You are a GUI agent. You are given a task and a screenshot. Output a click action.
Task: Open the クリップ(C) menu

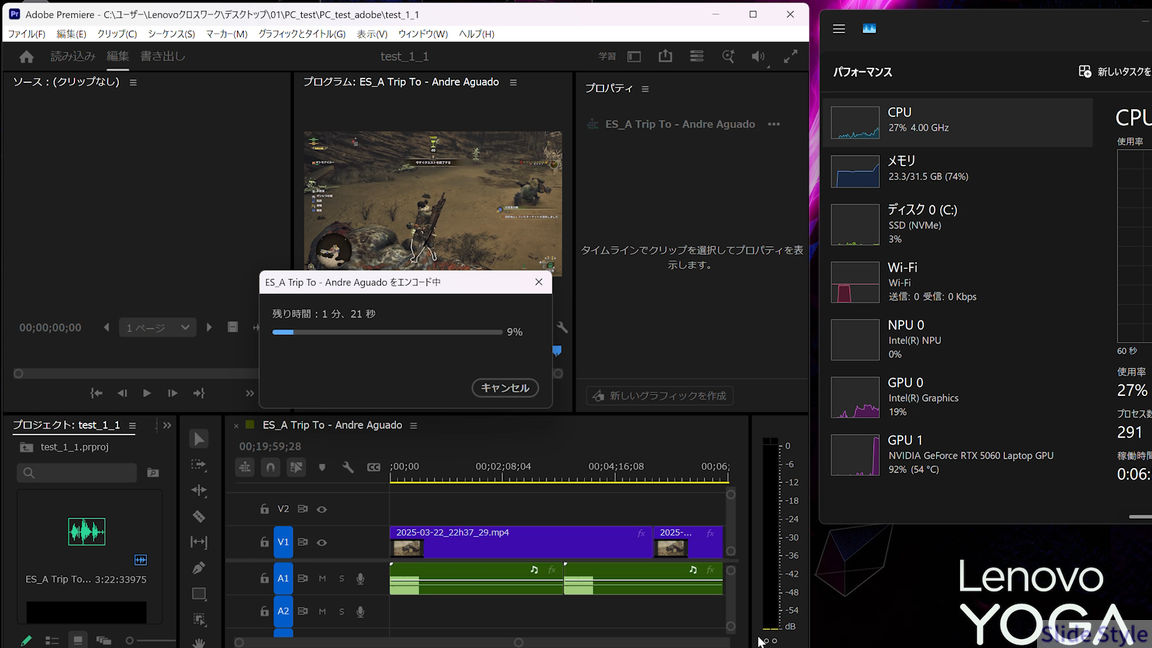[117, 34]
